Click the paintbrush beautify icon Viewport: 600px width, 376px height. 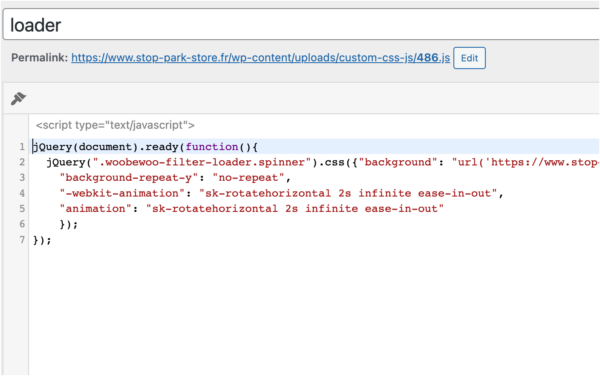point(18,98)
